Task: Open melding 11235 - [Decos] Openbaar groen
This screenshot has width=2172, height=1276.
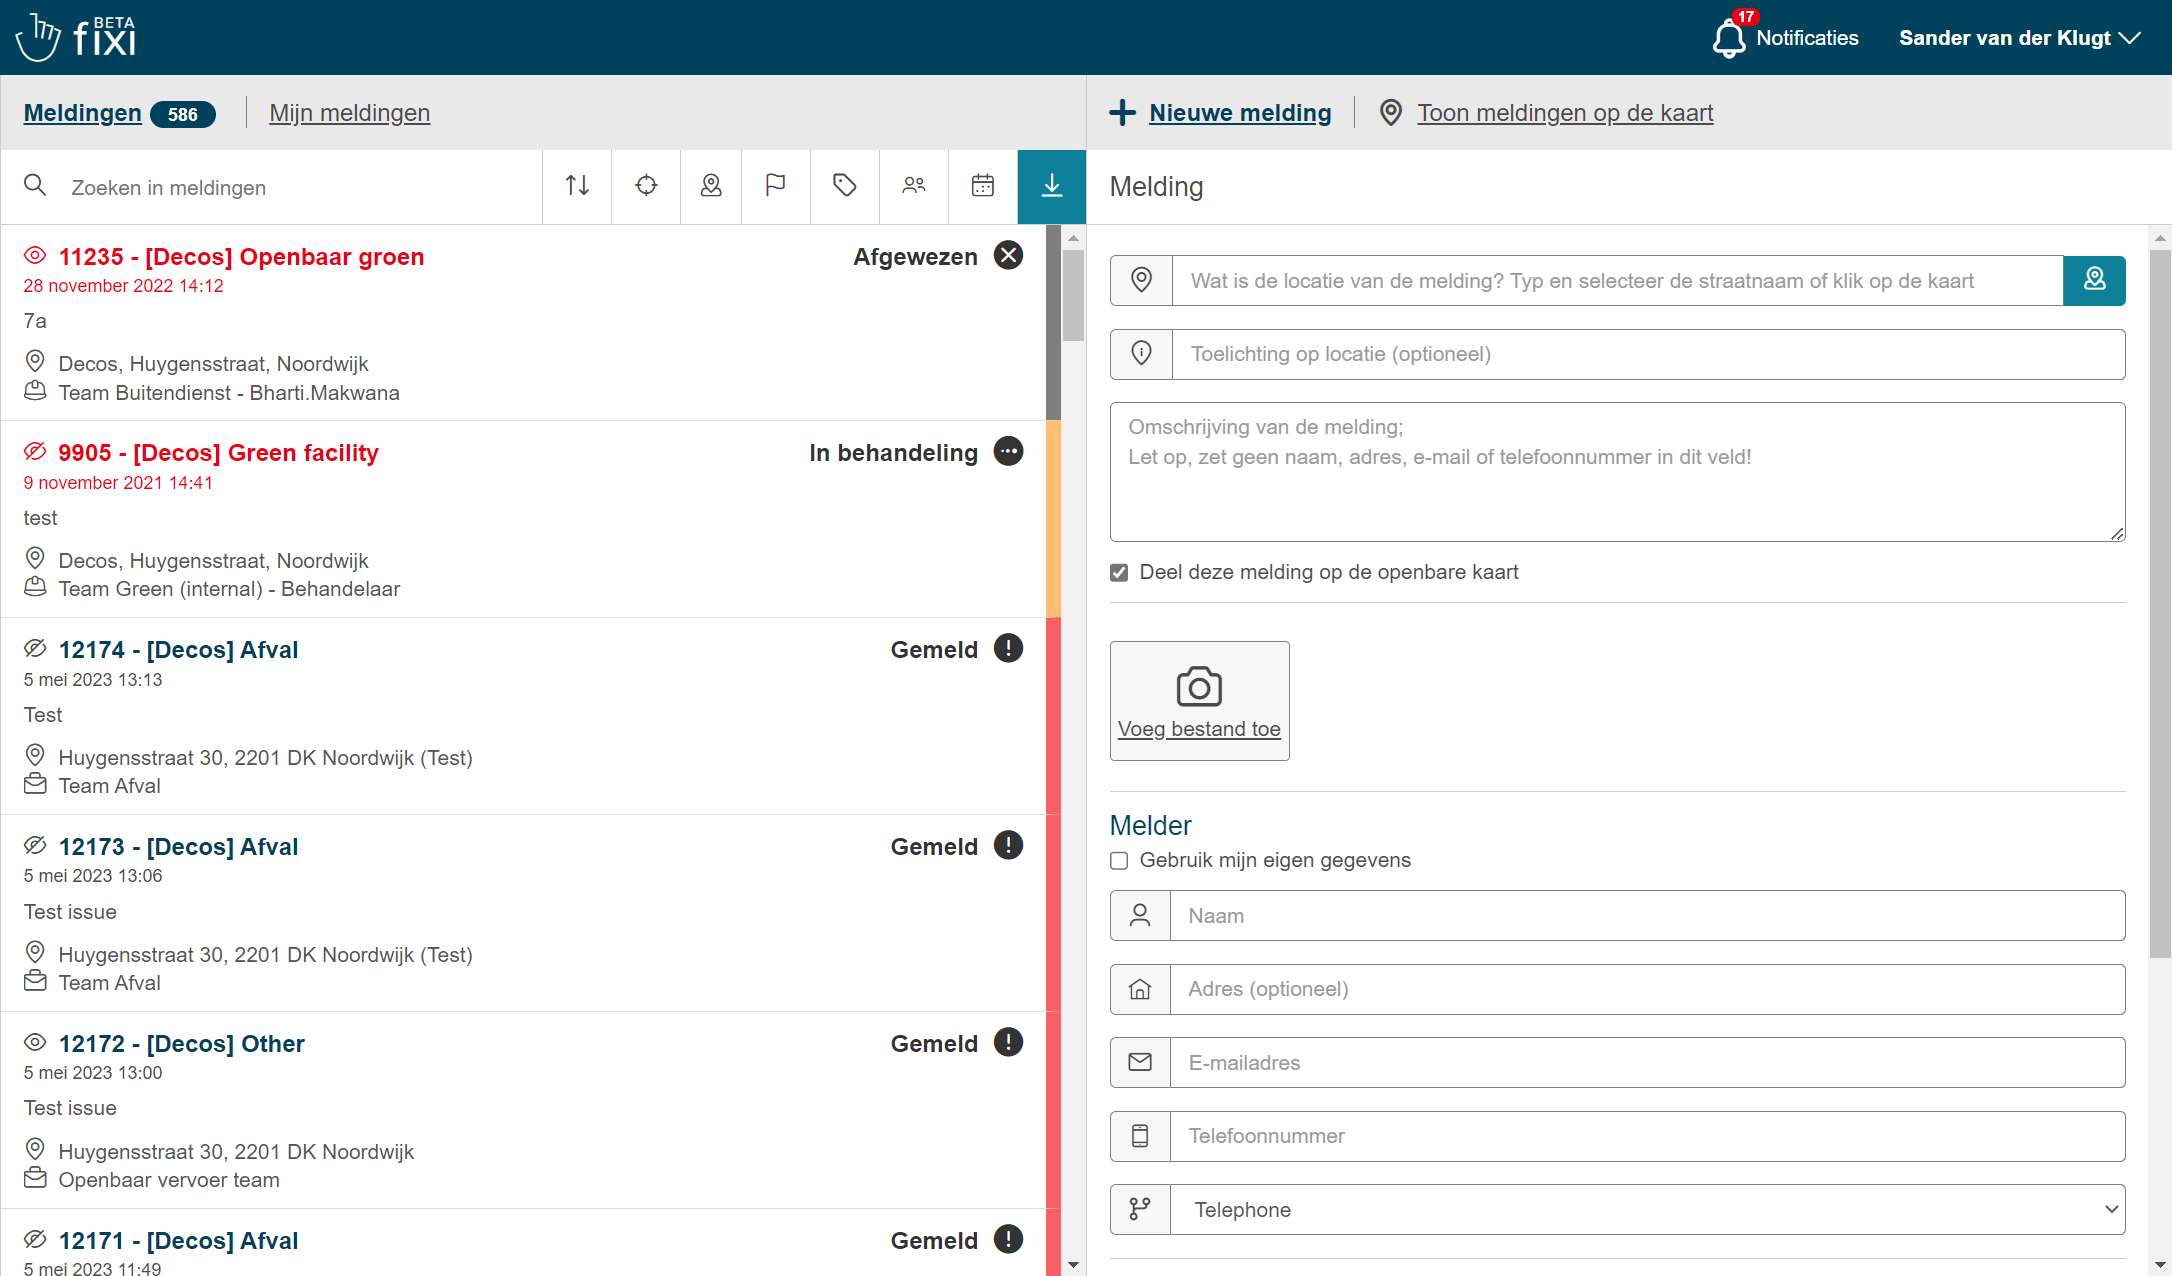Action: 241,257
